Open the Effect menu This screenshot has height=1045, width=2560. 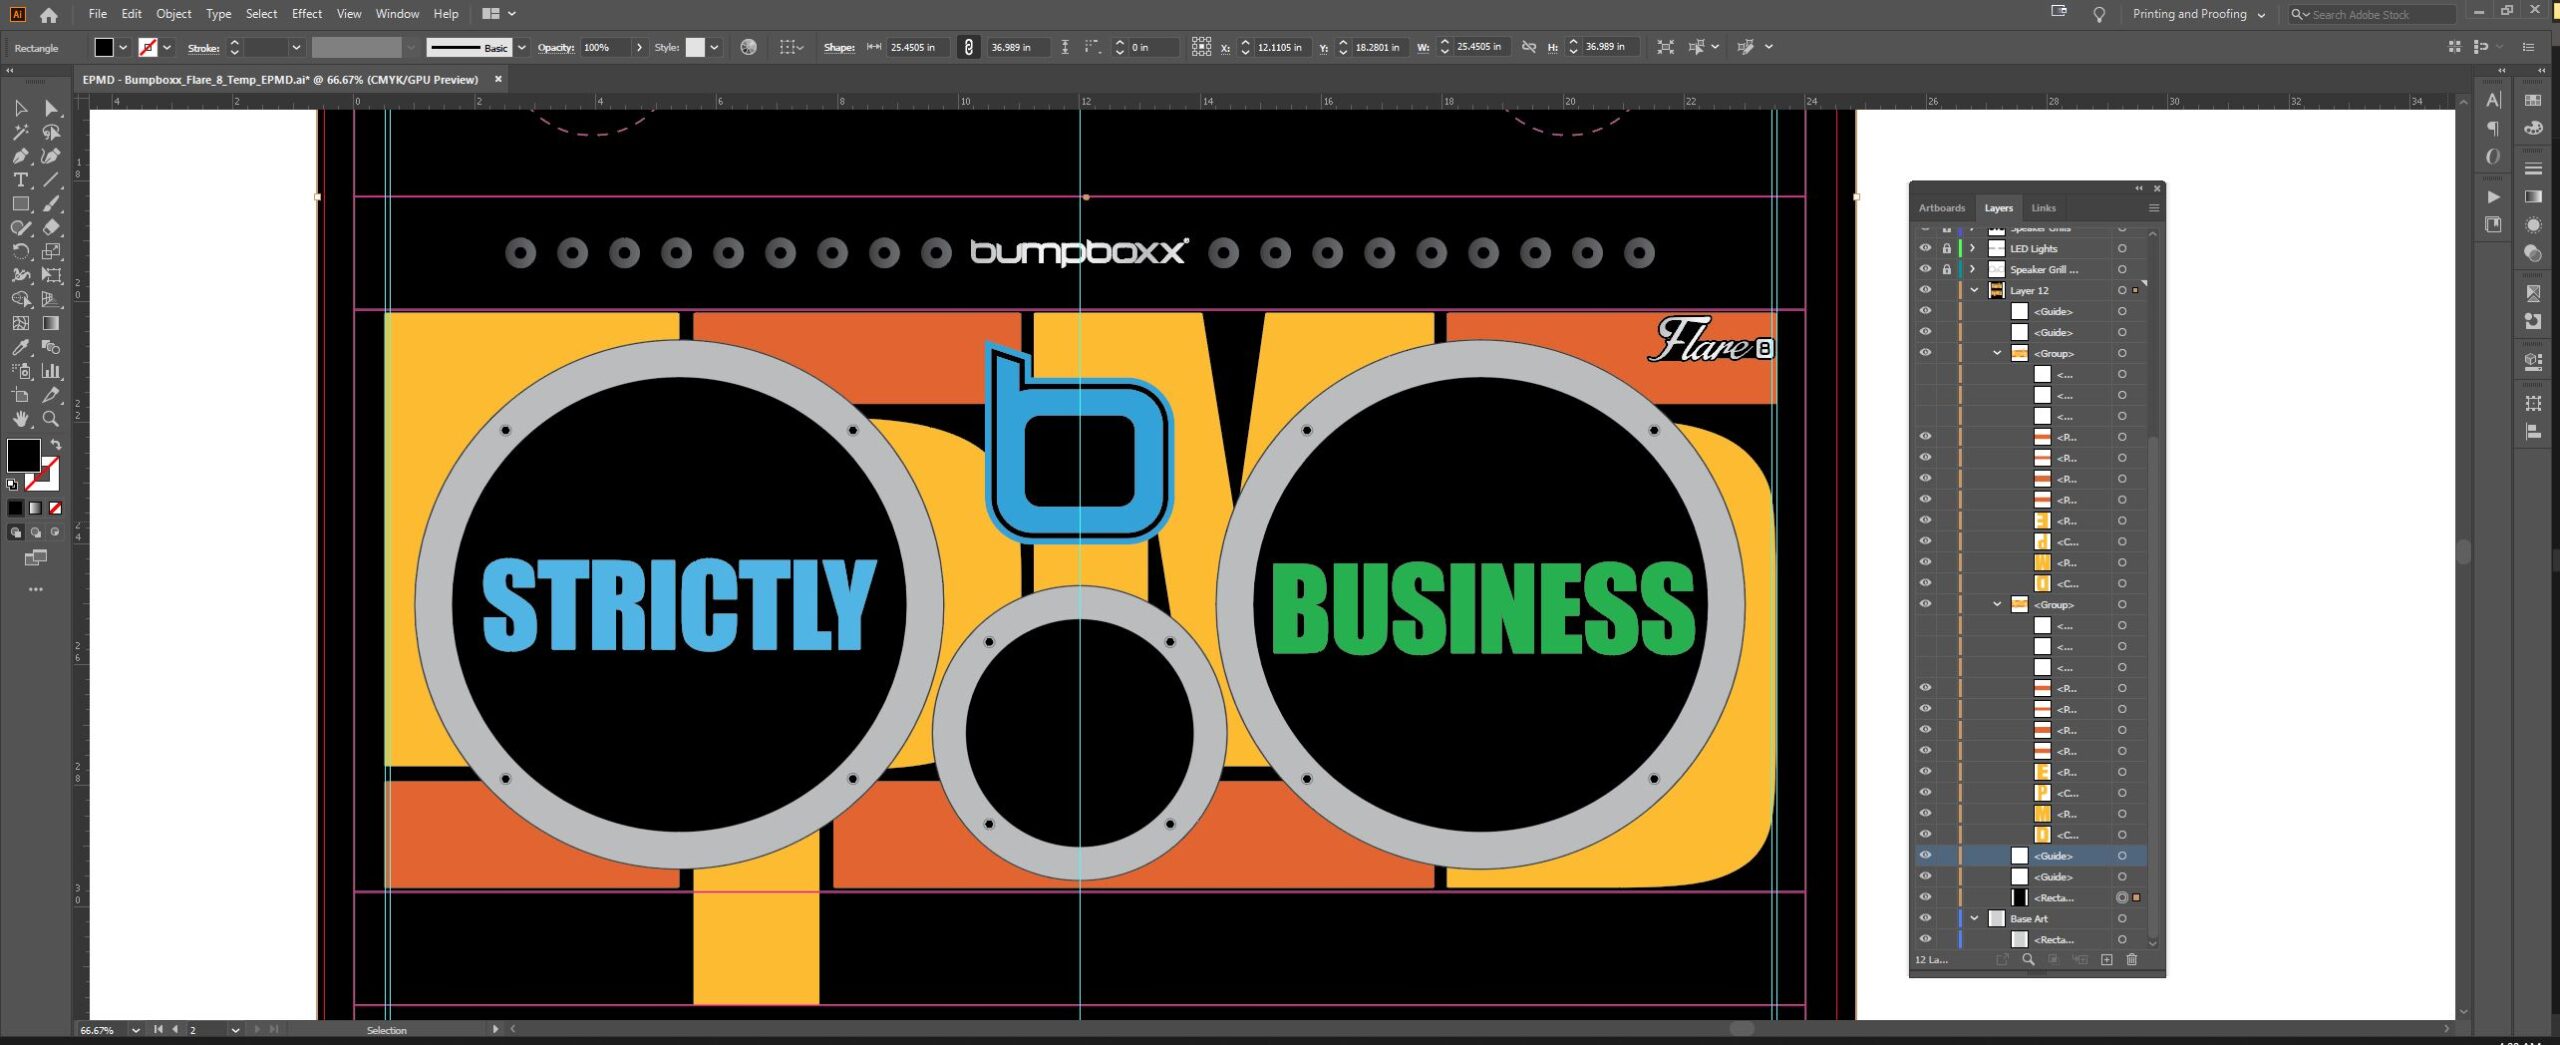(307, 14)
